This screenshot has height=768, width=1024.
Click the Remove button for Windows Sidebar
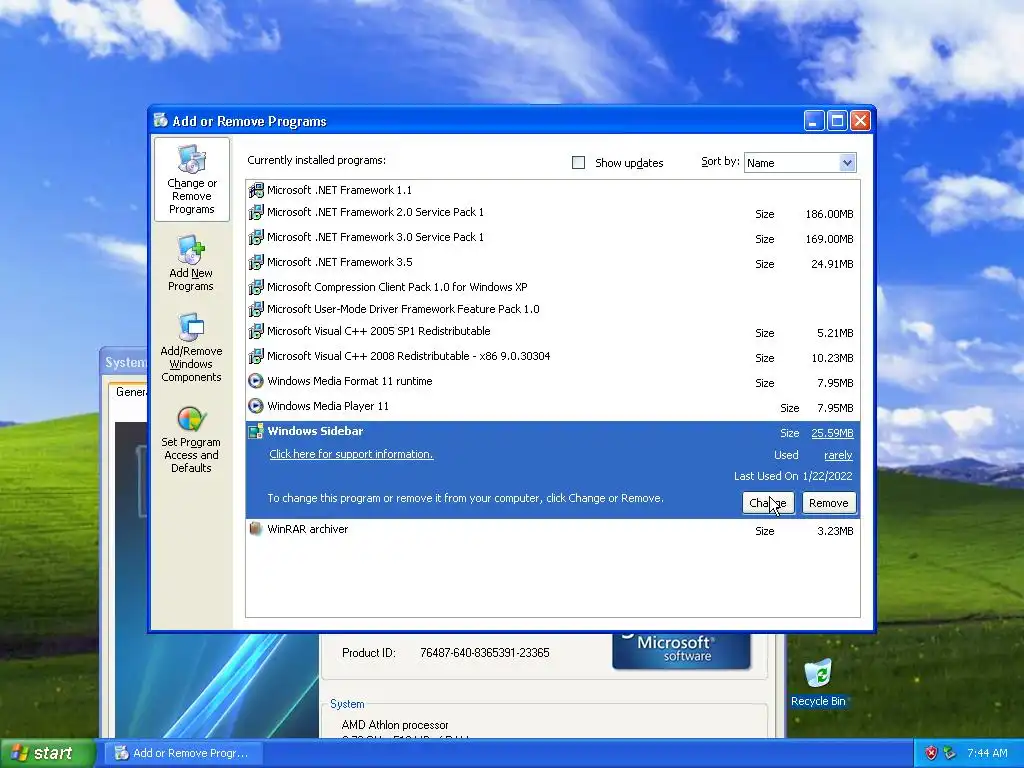coord(828,503)
